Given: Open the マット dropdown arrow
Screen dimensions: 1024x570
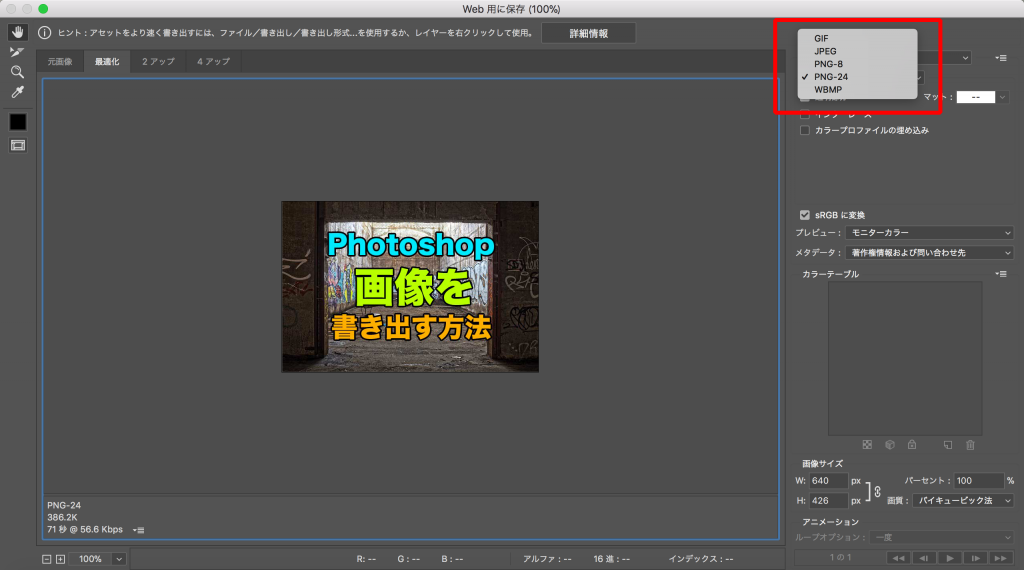Looking at the screenshot, I should 1002,97.
